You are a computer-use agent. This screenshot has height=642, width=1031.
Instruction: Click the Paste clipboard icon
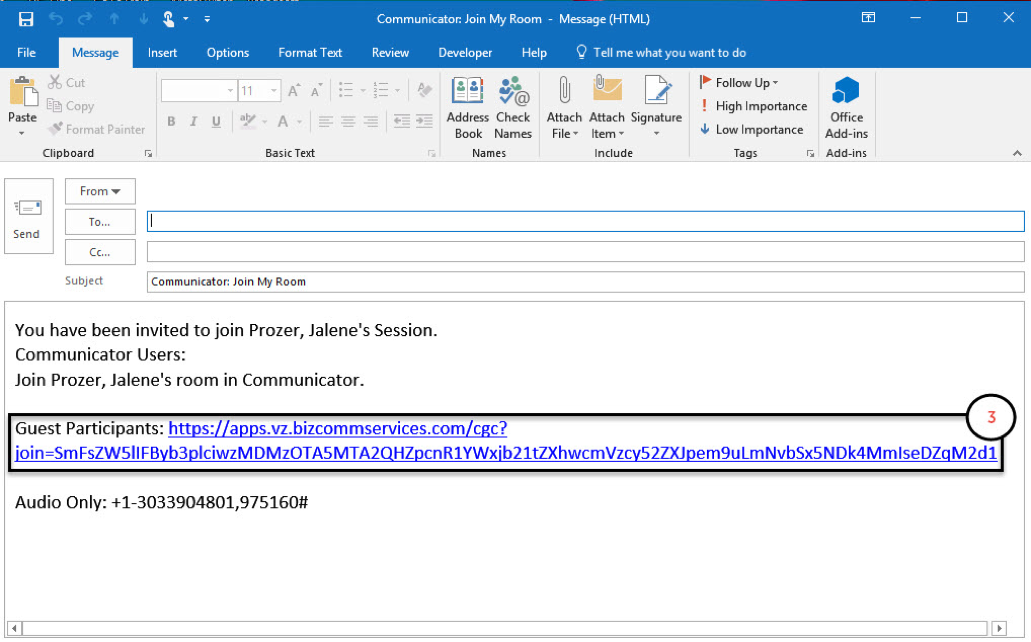click(23, 91)
